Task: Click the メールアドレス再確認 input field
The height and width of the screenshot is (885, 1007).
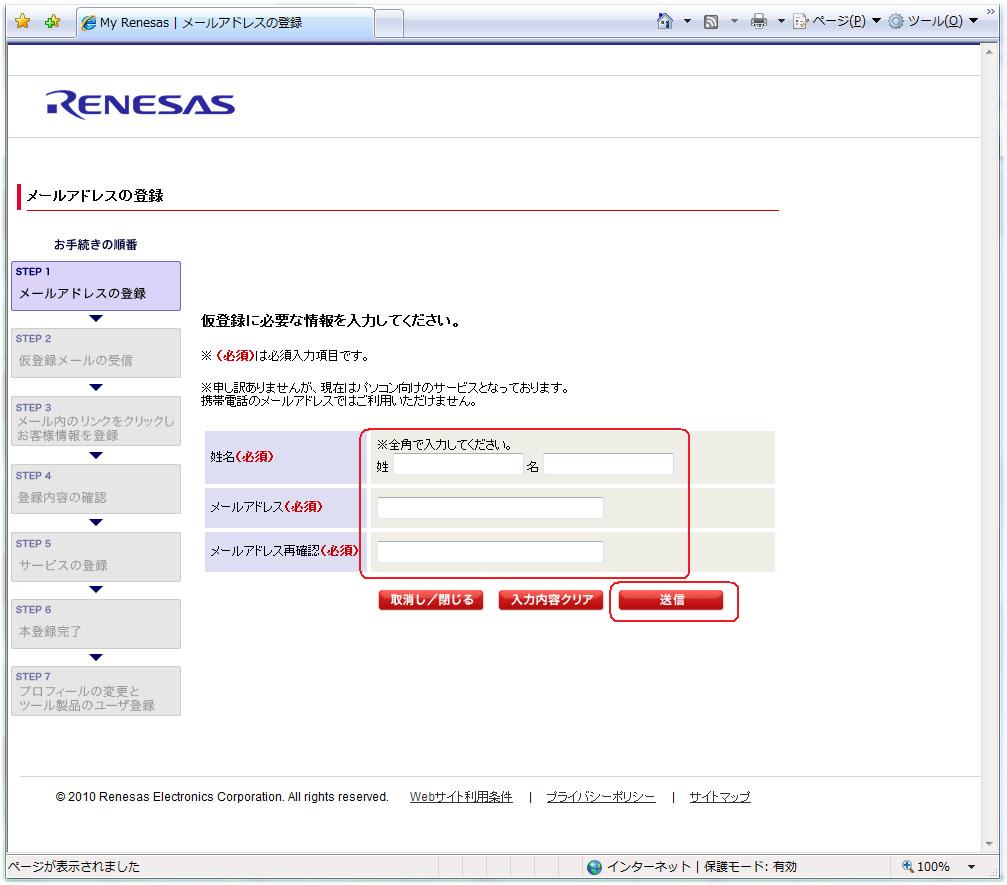Action: coord(490,552)
